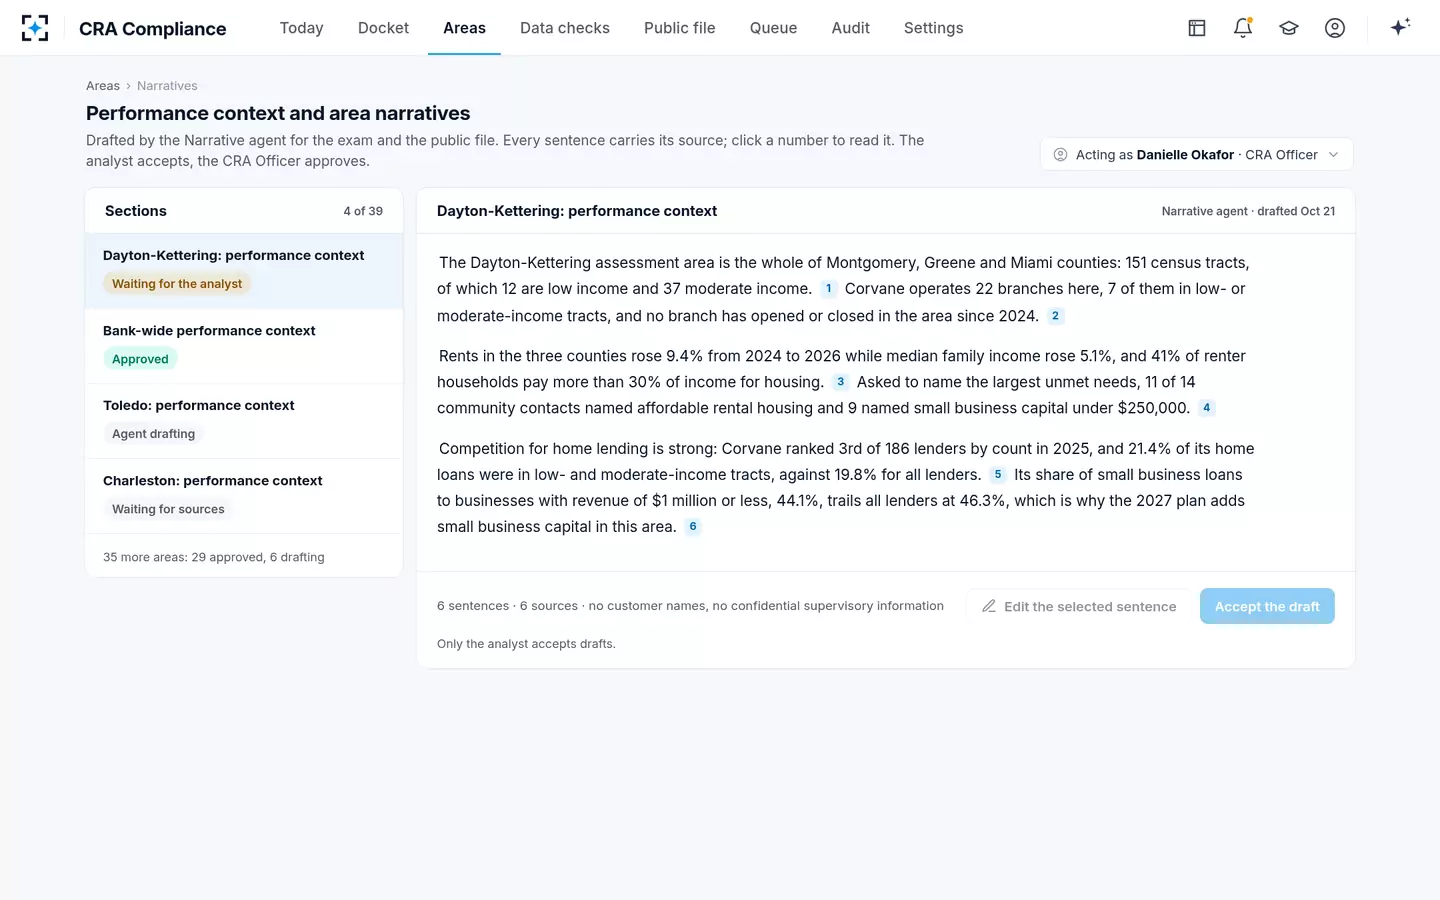Click the CRA Compliance logo icon
The image size is (1440, 900).
tap(35, 28)
